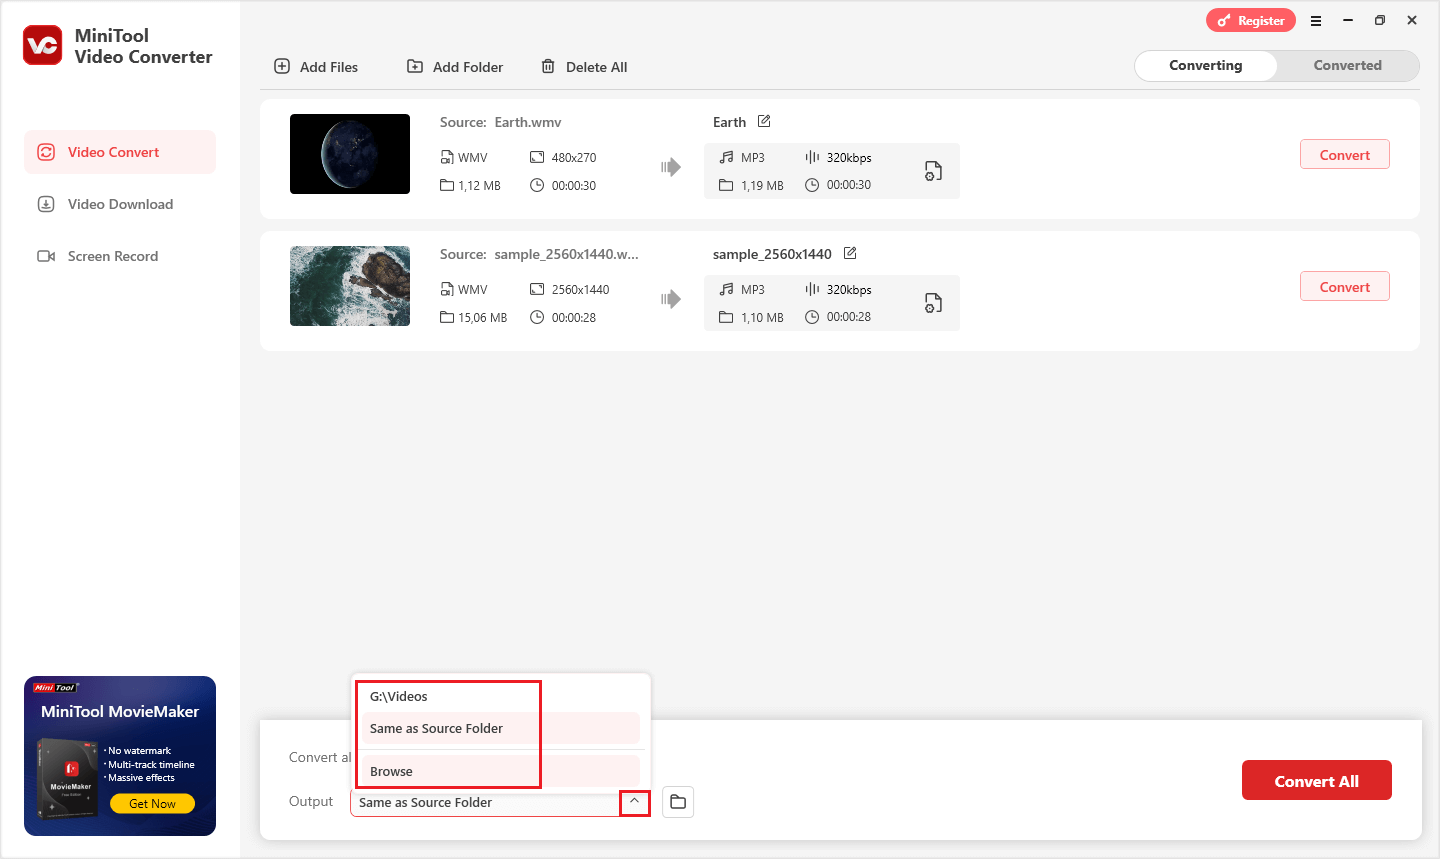1440x859 pixels.
Task: Click sample output duration 00:00:28
Action: click(x=849, y=317)
